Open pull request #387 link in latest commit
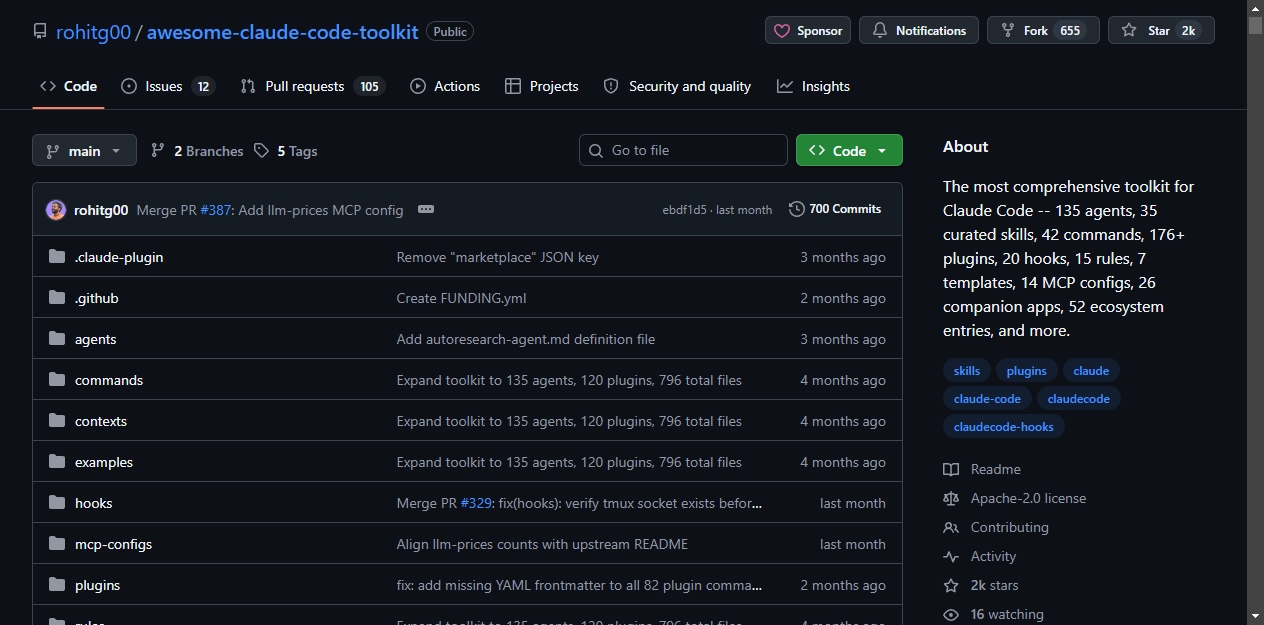Viewport: 1264px width, 625px height. 216,210
